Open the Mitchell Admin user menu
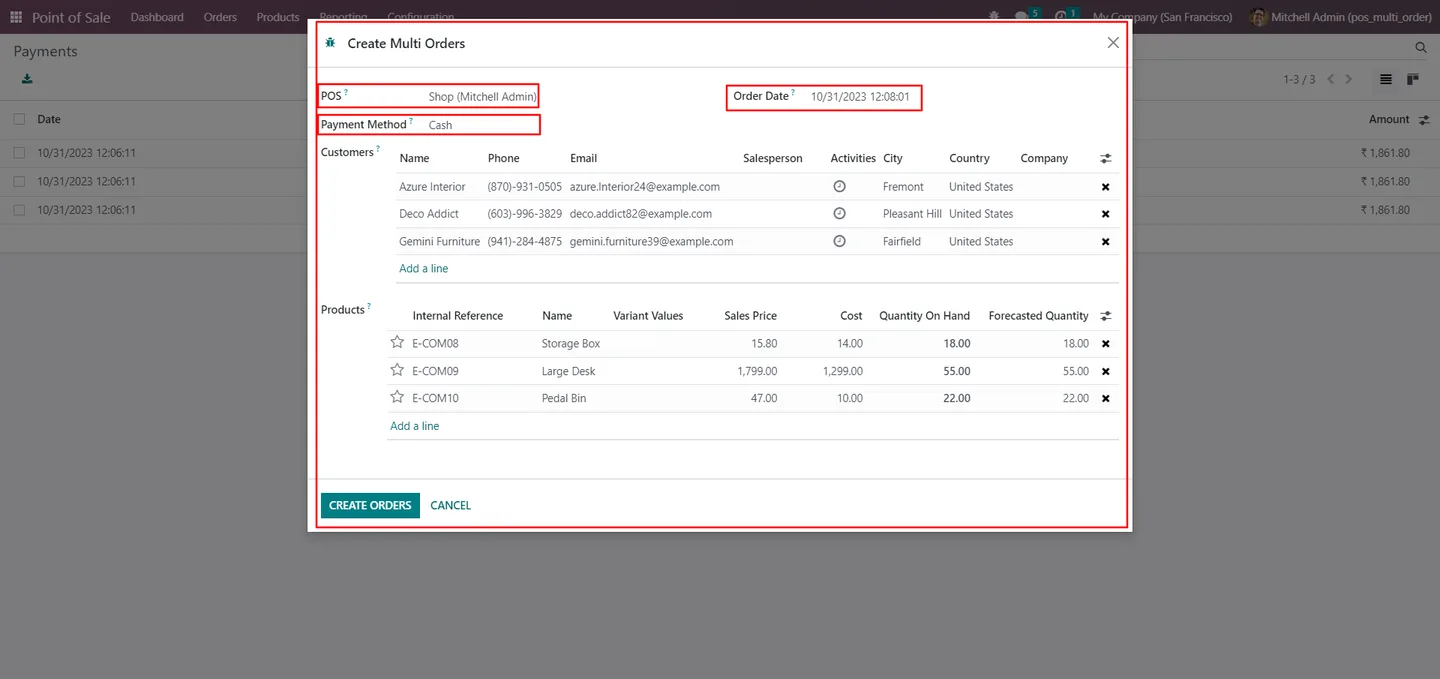This screenshot has height=679, width=1440. pos(1341,17)
